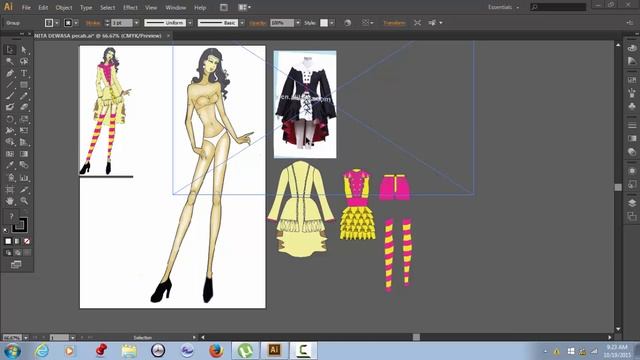Image resolution: width=640 pixels, height=360 pixels.
Task: Select the Pencil tool
Action: pos(24,96)
